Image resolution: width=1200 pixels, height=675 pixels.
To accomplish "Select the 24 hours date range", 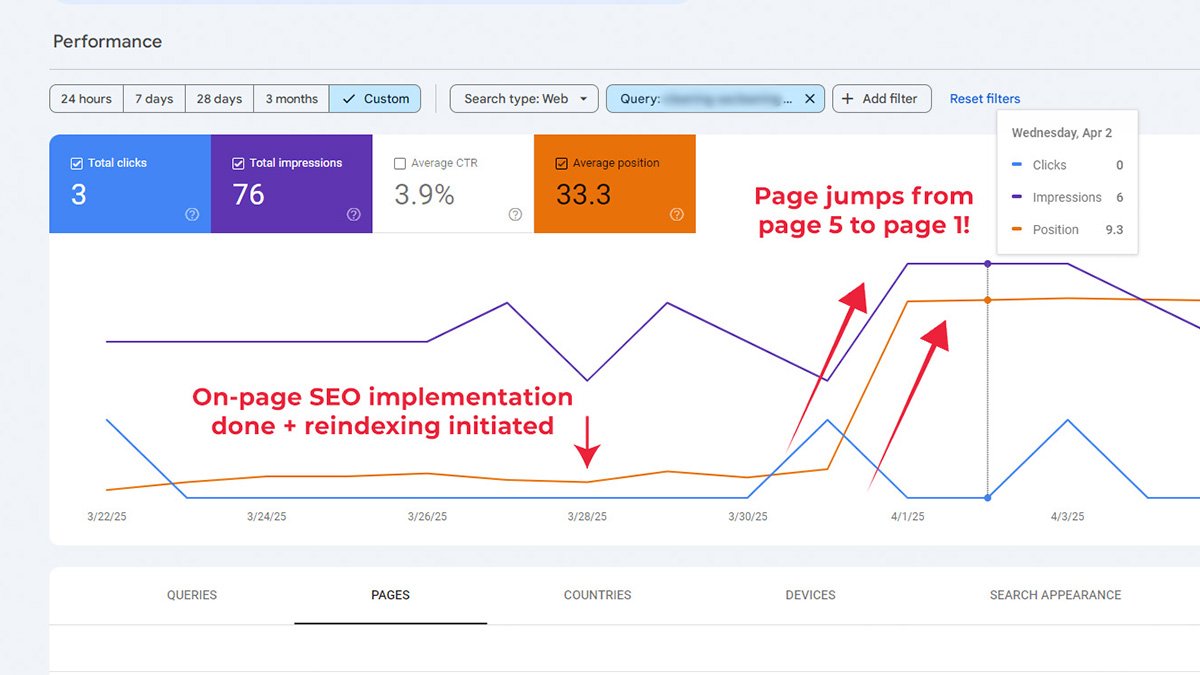I will coord(86,99).
